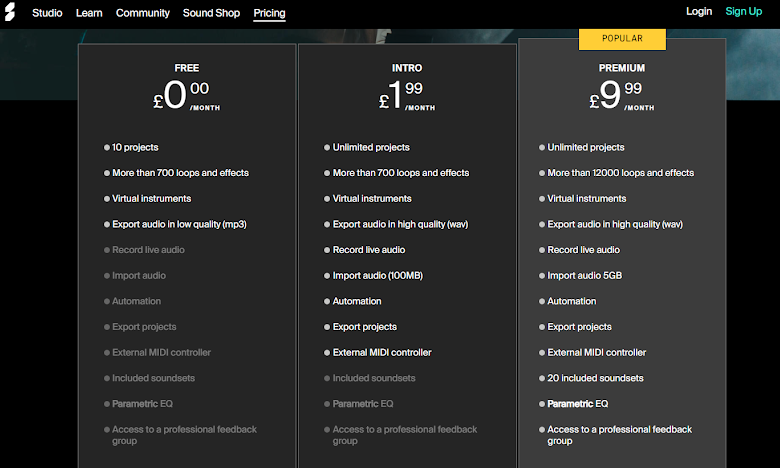Select the Pricing tab
Viewport: 780px width, 468px height.
tap(269, 13)
